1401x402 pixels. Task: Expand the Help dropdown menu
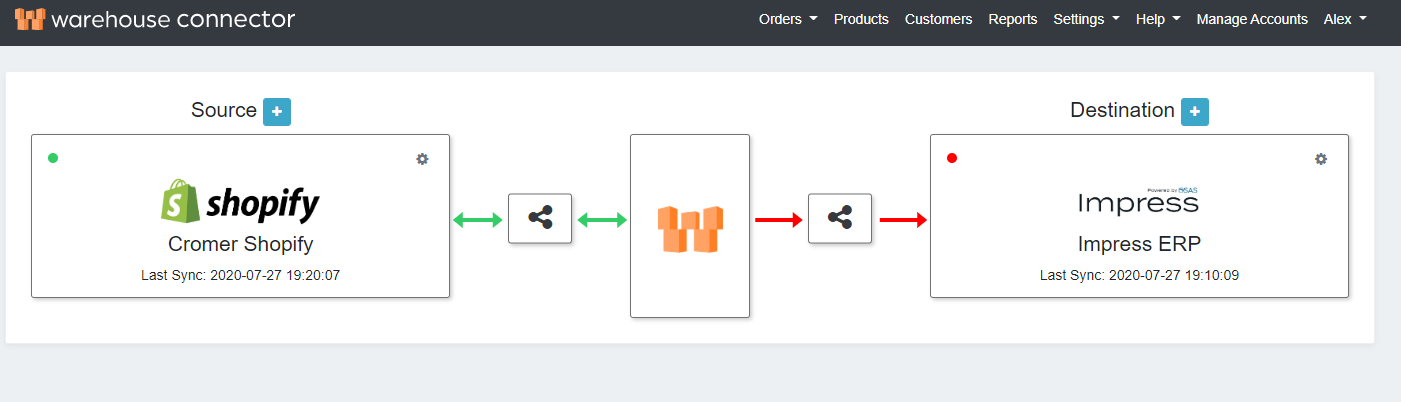(1158, 19)
